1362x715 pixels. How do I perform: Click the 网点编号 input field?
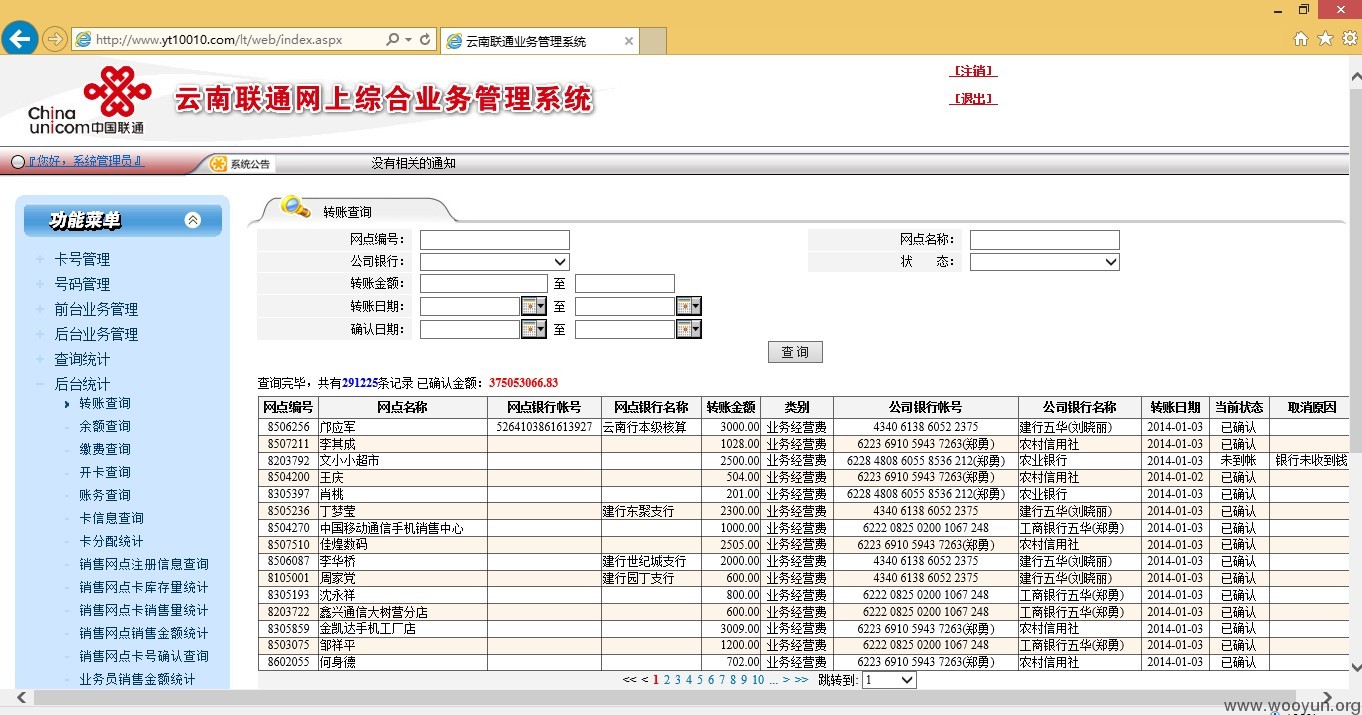coord(495,240)
